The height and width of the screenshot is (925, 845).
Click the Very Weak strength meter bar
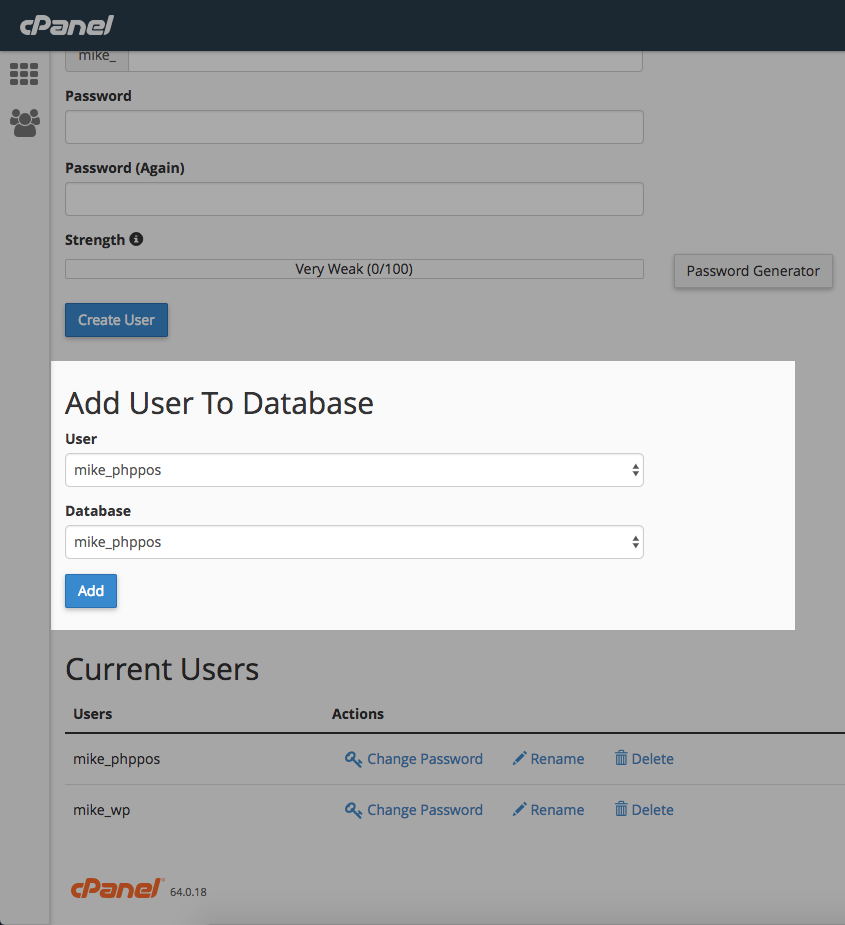pyautogui.click(x=354, y=269)
